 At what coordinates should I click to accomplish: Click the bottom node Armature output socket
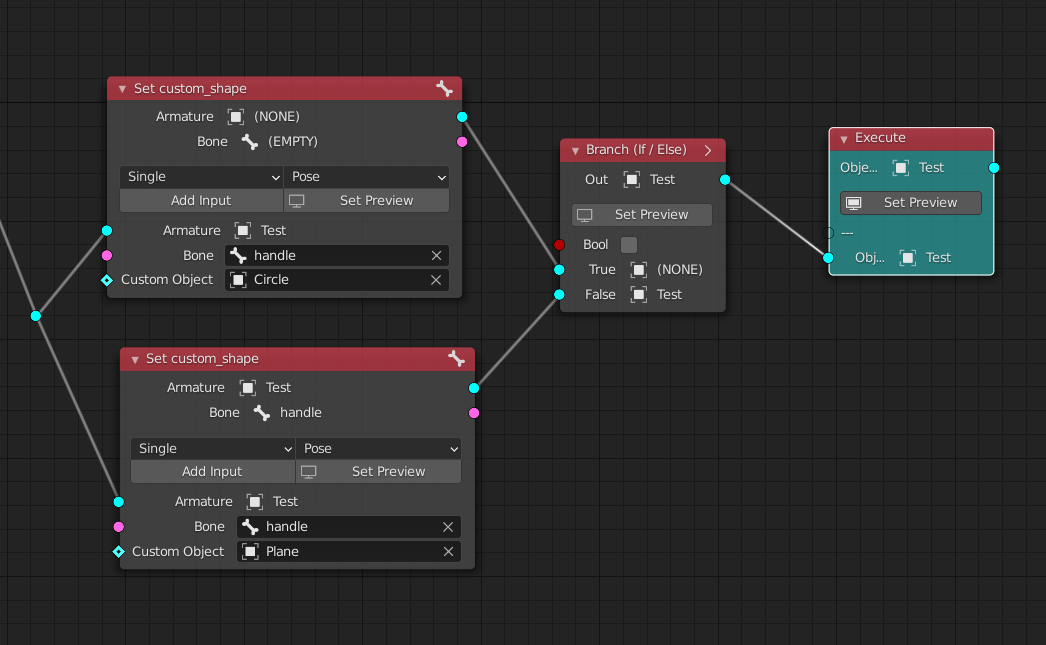click(x=474, y=388)
